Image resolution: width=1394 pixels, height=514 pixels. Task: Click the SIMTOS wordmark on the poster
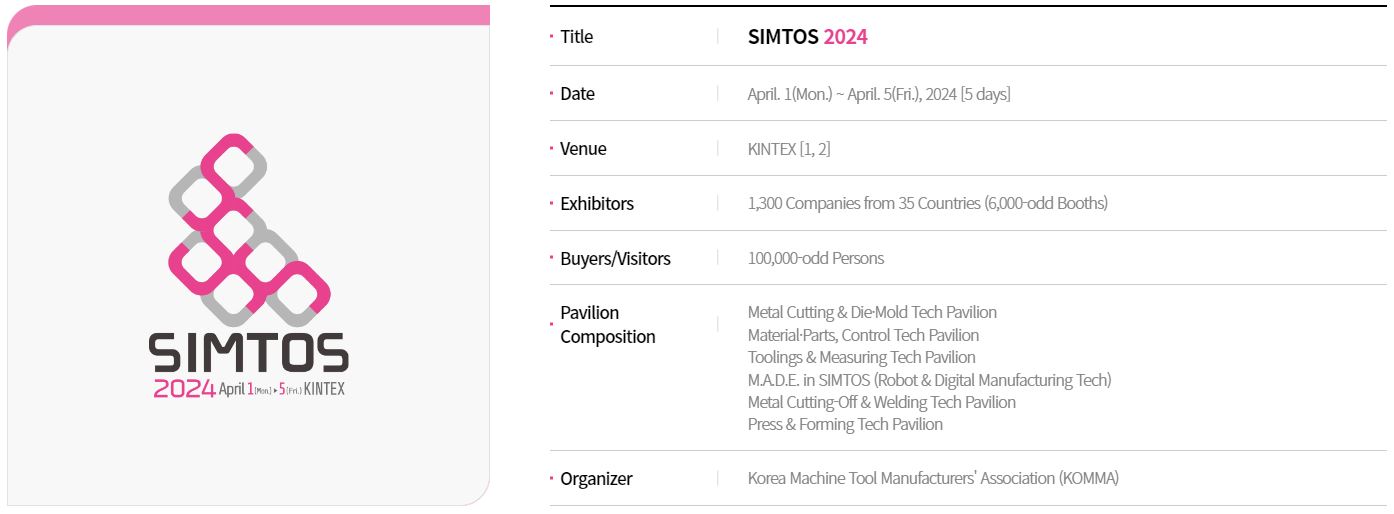point(249,353)
